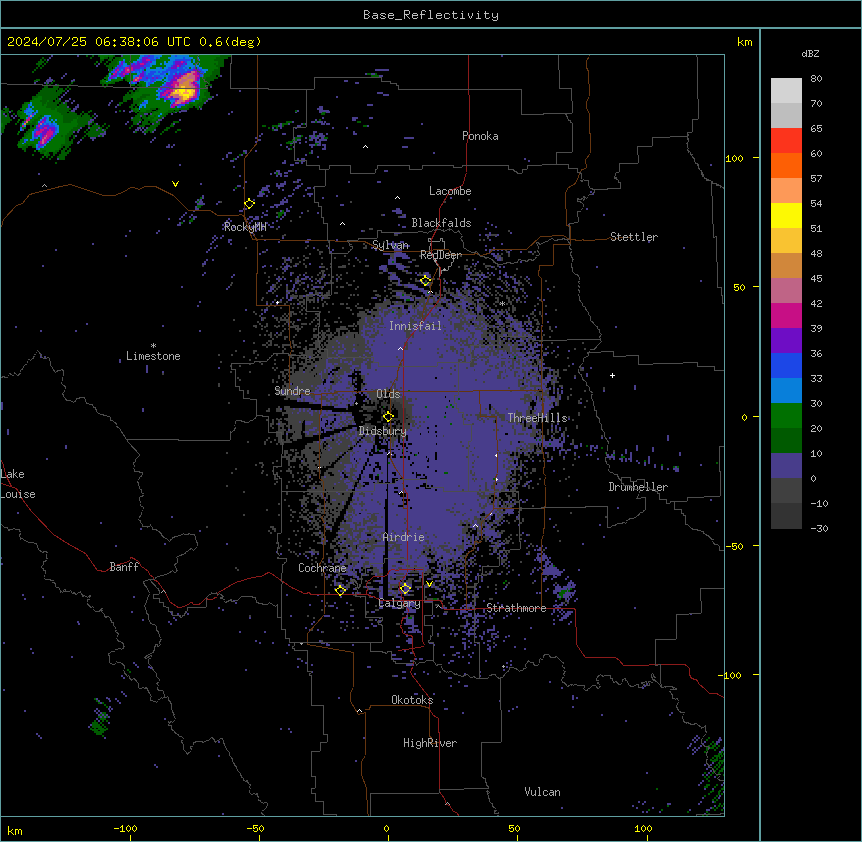
Task: Click the Didsbury town label
Action: tap(382, 431)
